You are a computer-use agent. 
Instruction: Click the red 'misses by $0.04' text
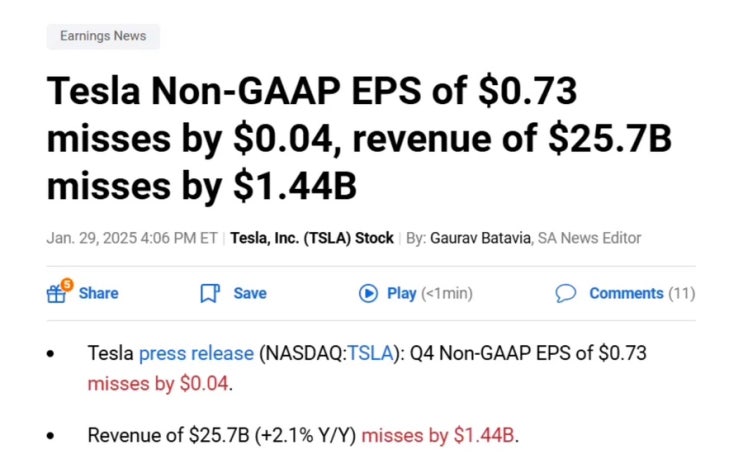(158, 382)
